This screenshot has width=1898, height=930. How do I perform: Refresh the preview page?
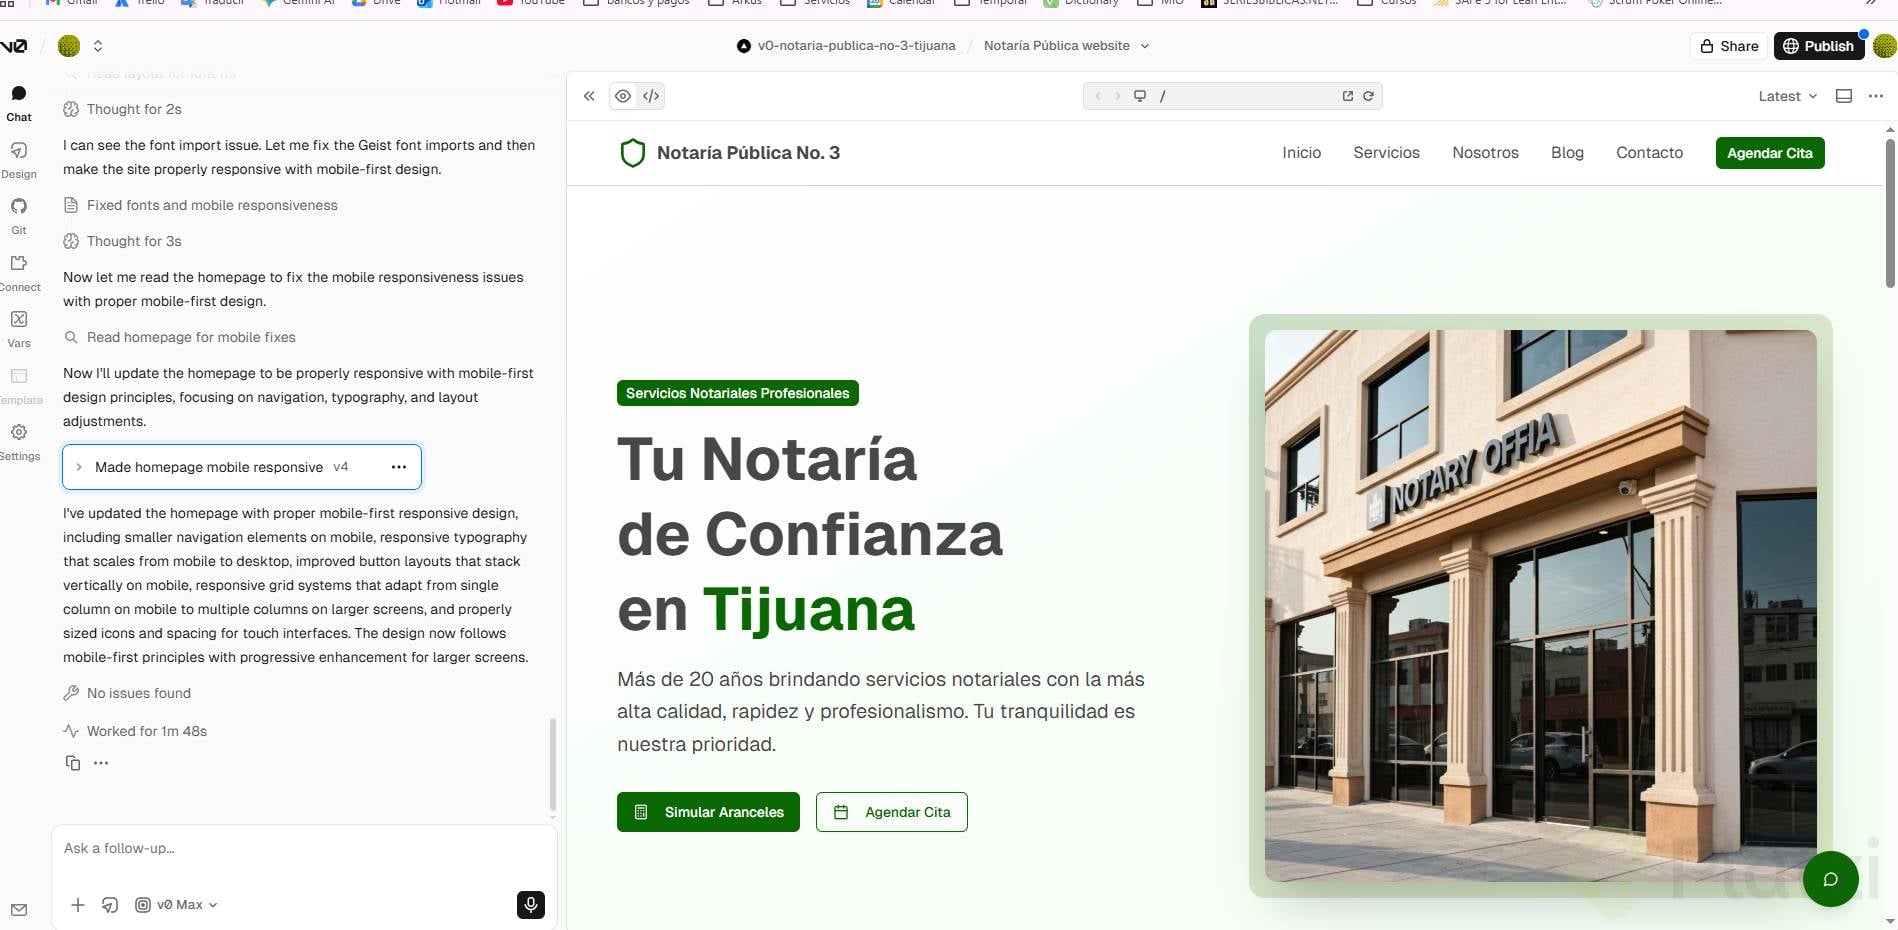[1368, 96]
